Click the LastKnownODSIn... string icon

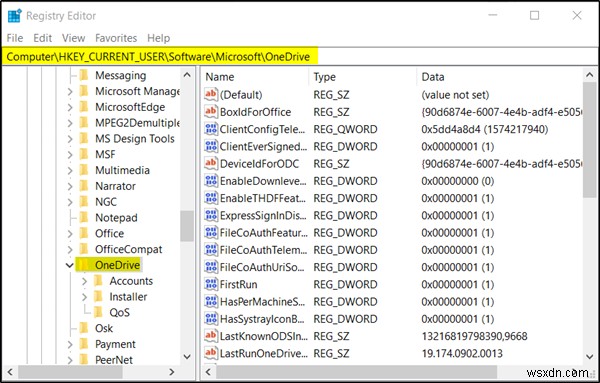tap(211, 335)
